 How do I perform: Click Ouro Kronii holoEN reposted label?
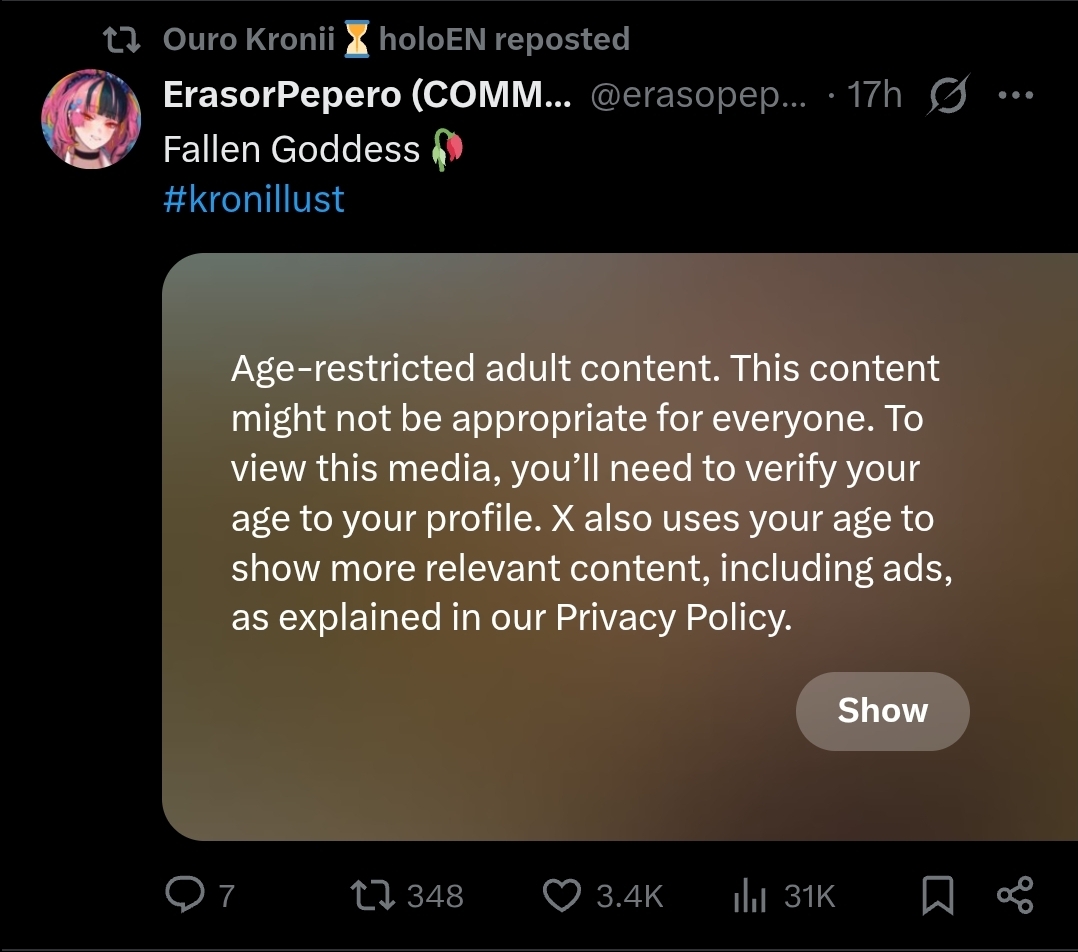coord(397,39)
